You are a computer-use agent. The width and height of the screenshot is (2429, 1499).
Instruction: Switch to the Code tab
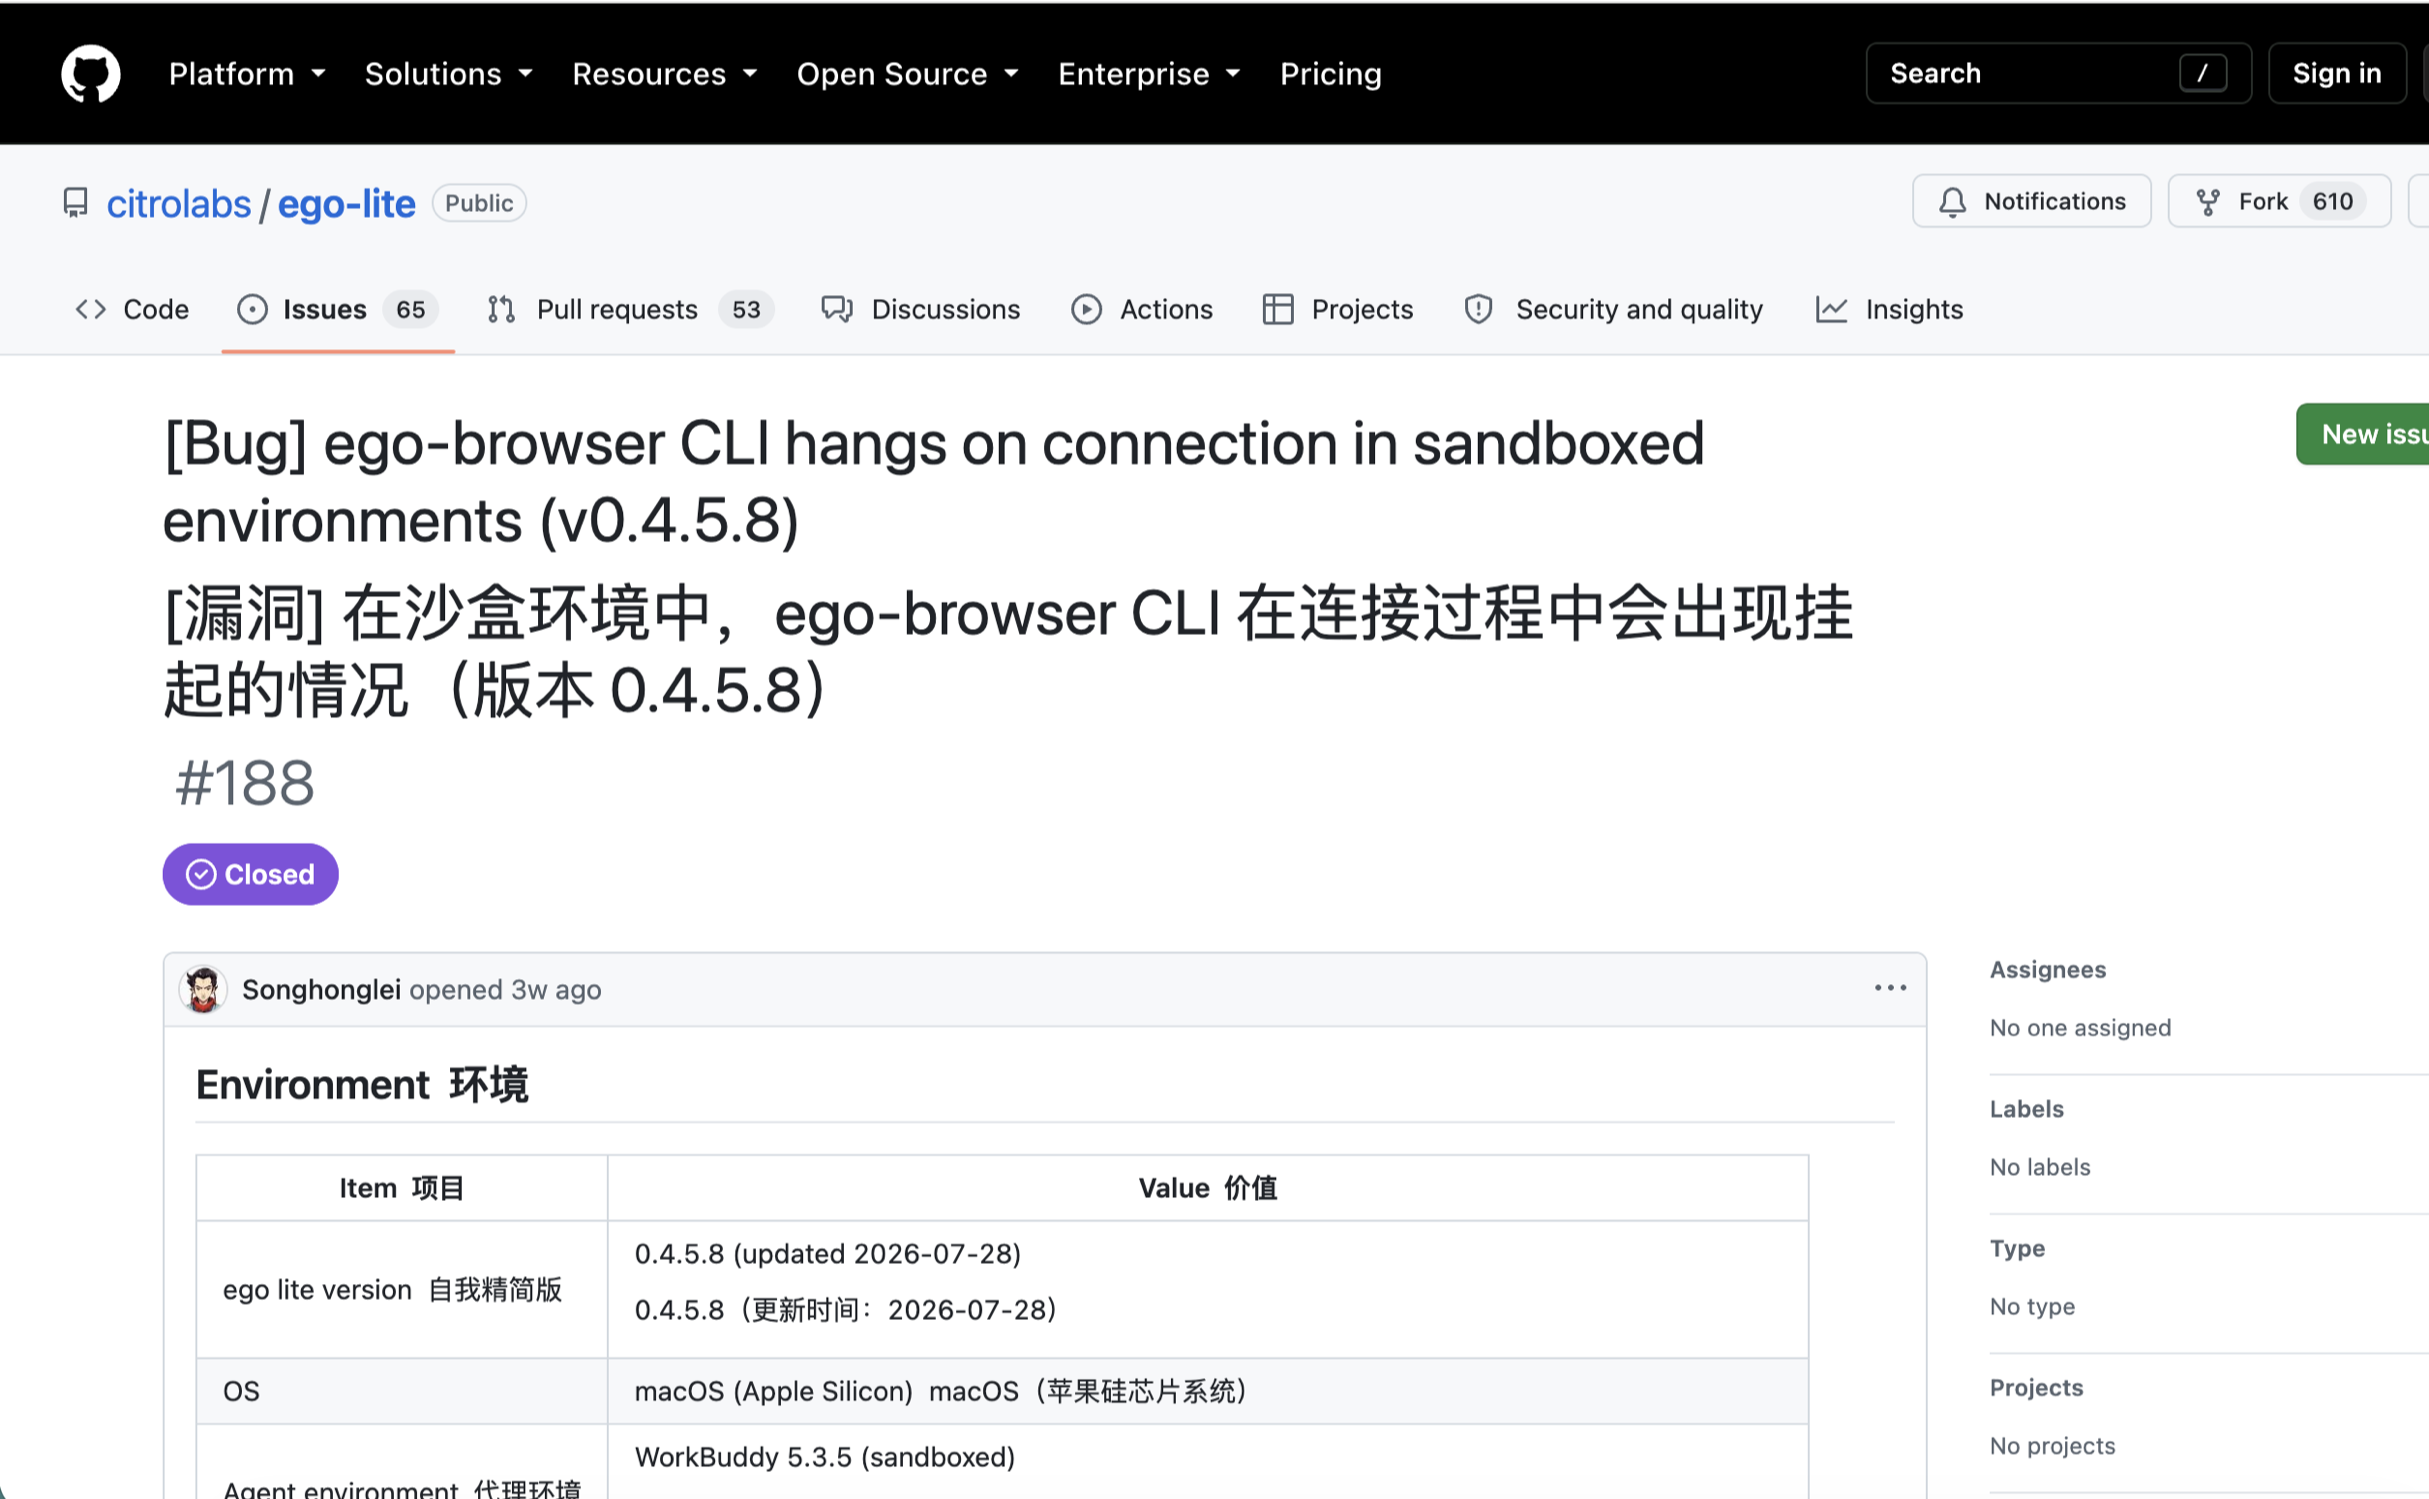pyautogui.click(x=132, y=309)
